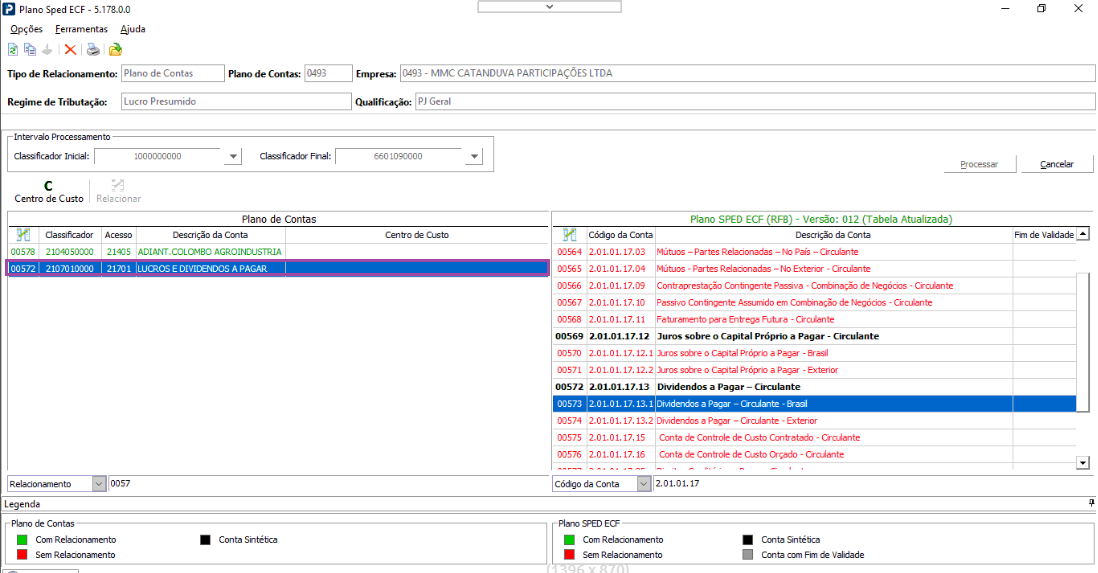Image resolution: width=1098 pixels, height=573 pixels.
Task: Select the ADIANT.COLOMBO AGROINDUSTRIA account row
Action: click(278, 251)
